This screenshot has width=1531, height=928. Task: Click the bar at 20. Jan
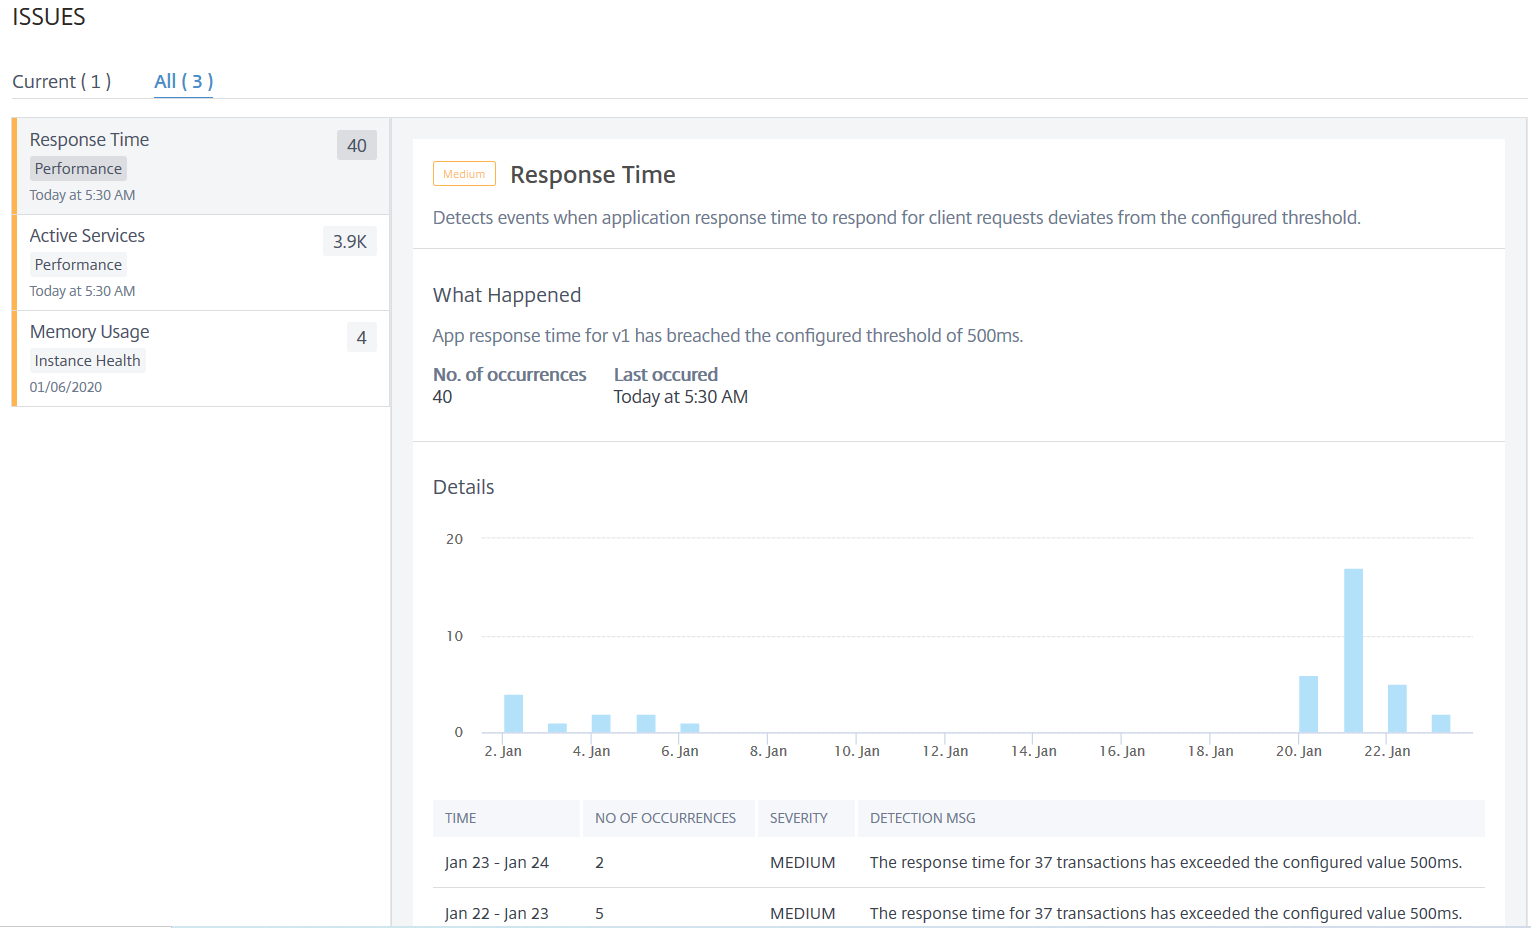tap(1308, 704)
